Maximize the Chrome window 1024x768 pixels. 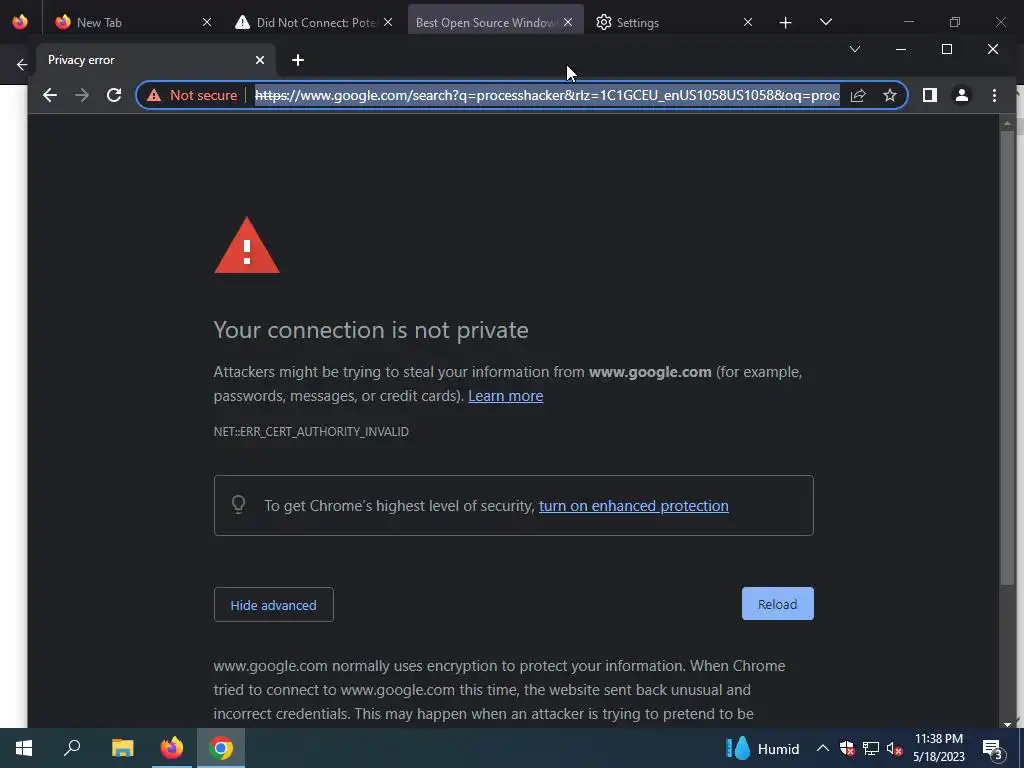click(946, 49)
